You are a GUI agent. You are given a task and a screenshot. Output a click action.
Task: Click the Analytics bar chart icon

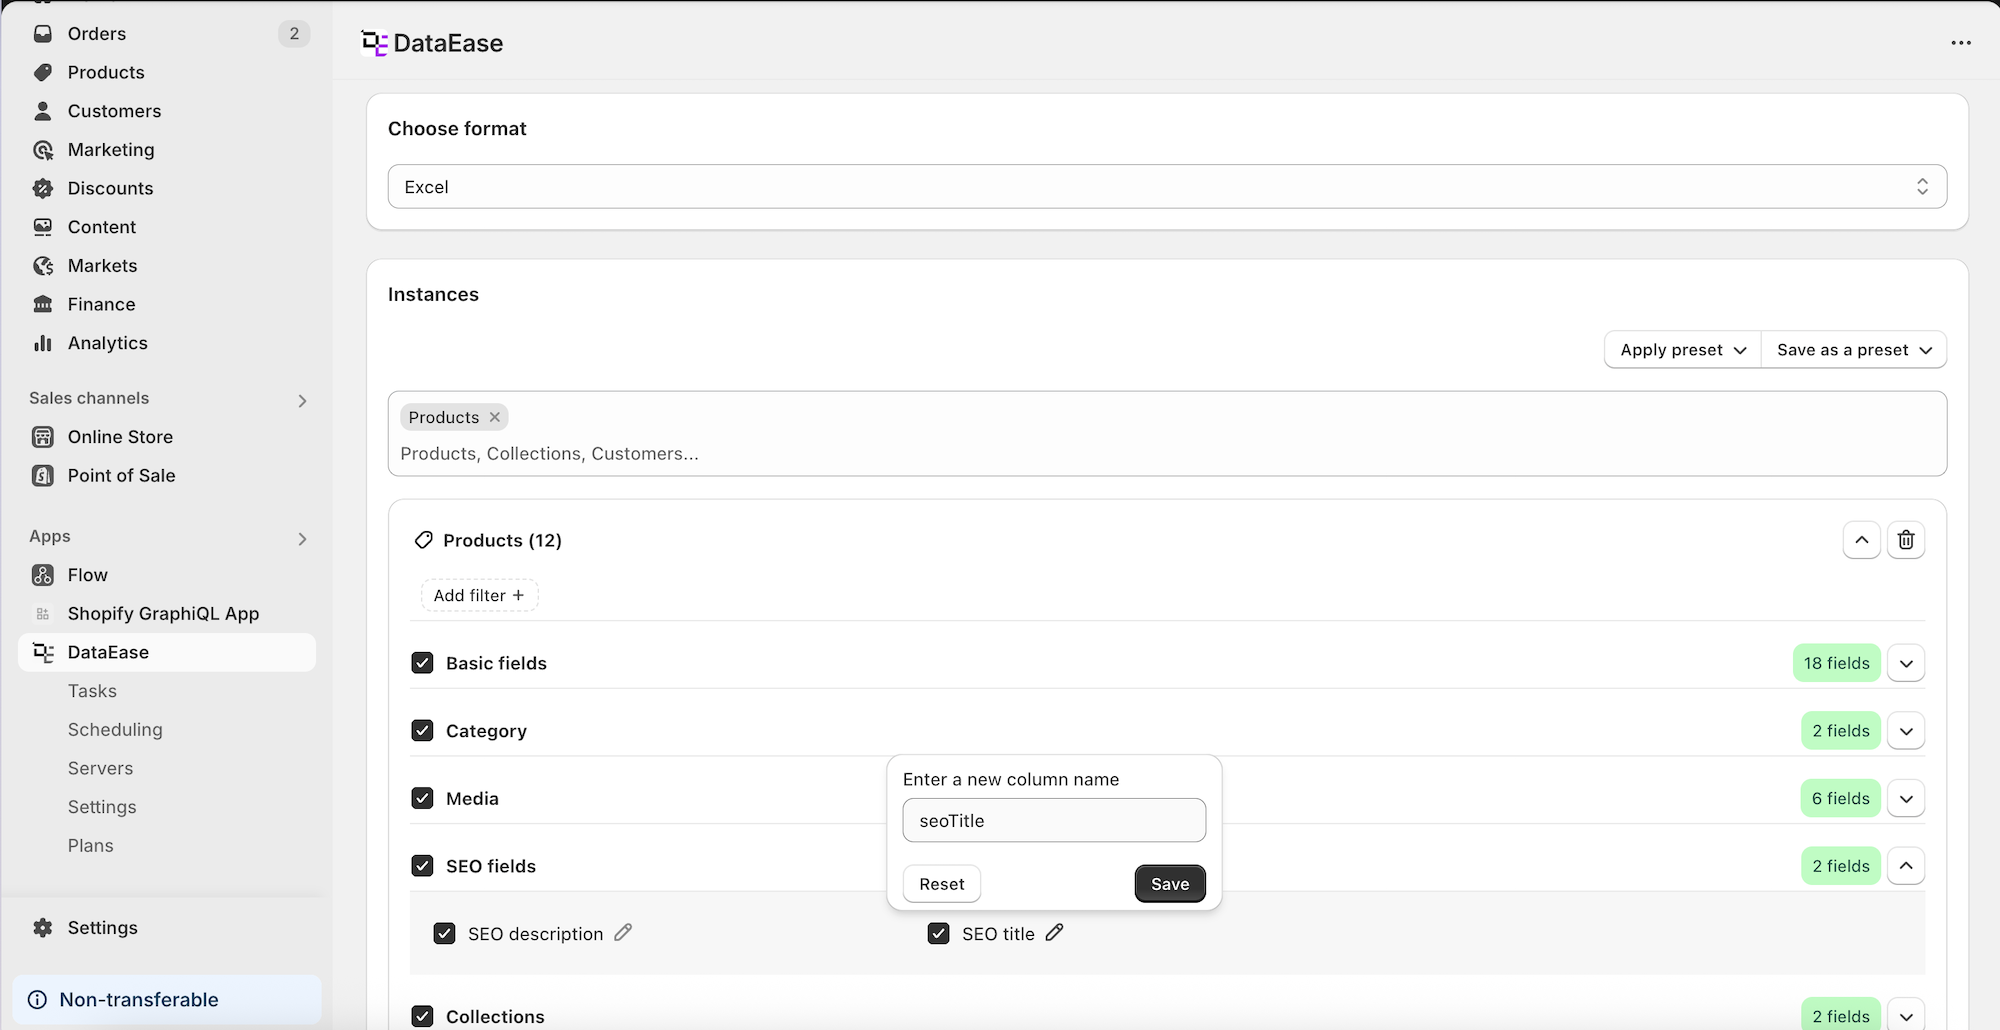click(x=43, y=343)
